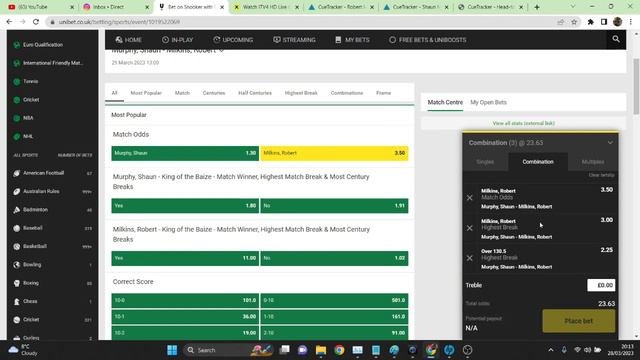Select Yes 1.80 for Murphy King of the Baize
640x360 pixels.
pyautogui.click(x=185, y=206)
